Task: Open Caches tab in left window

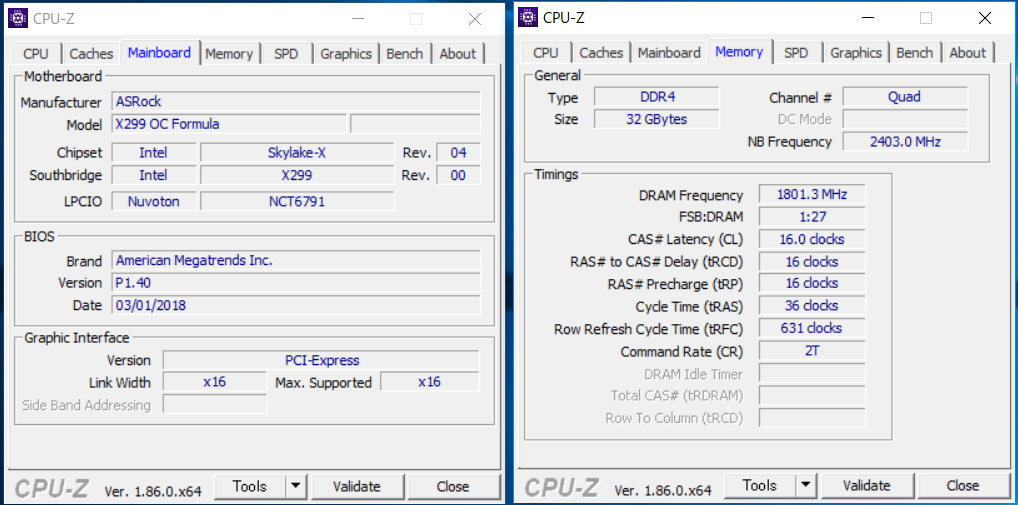Action: [x=92, y=54]
